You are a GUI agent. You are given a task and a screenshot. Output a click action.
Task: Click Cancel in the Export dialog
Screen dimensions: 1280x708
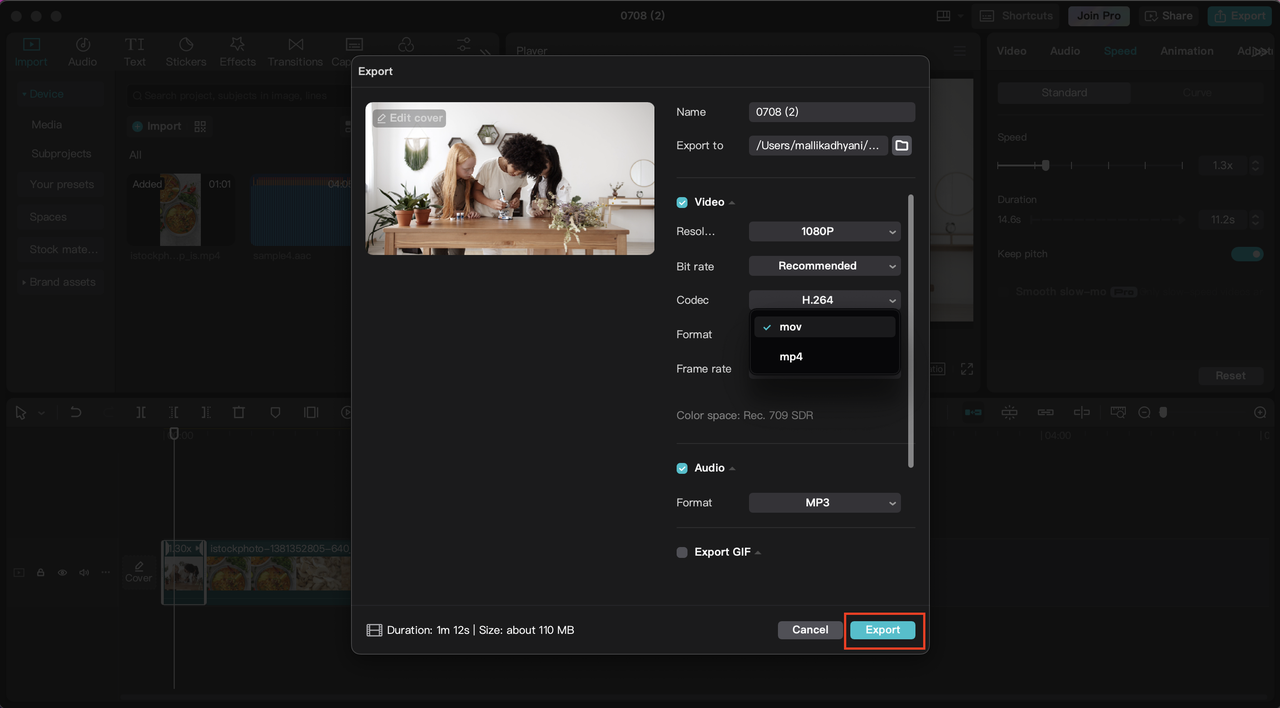point(810,630)
